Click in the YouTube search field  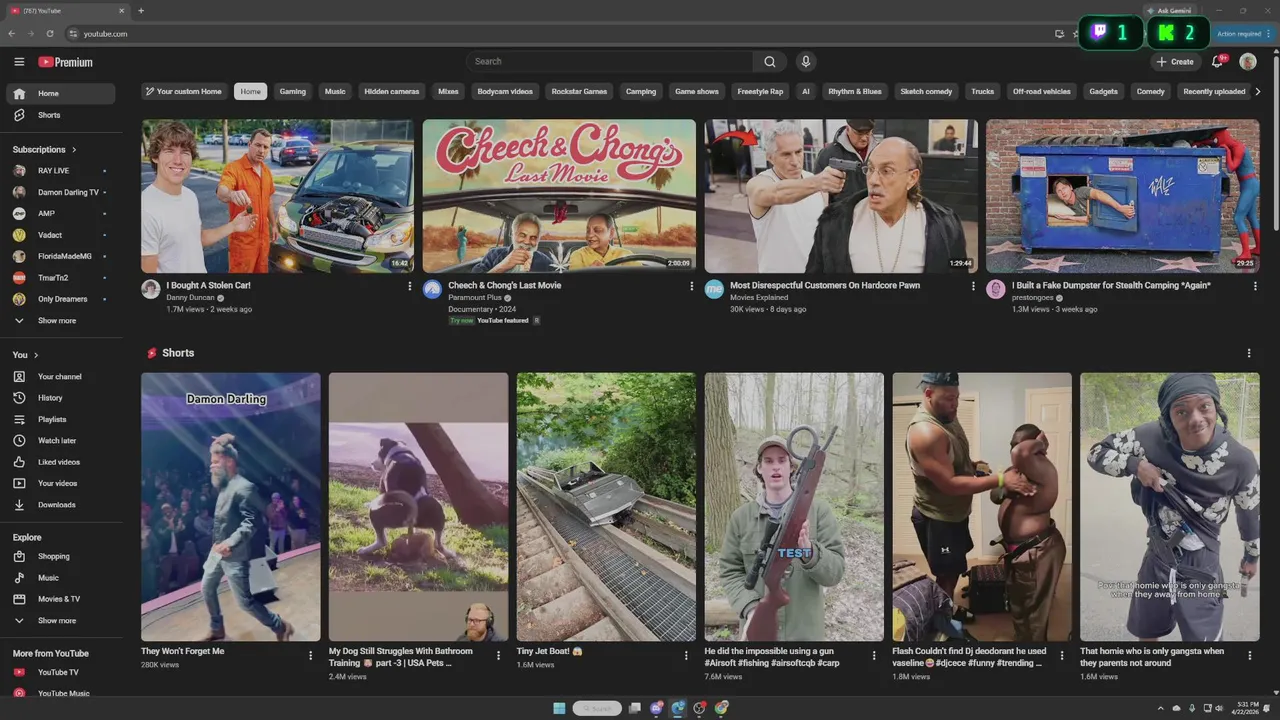[610, 62]
